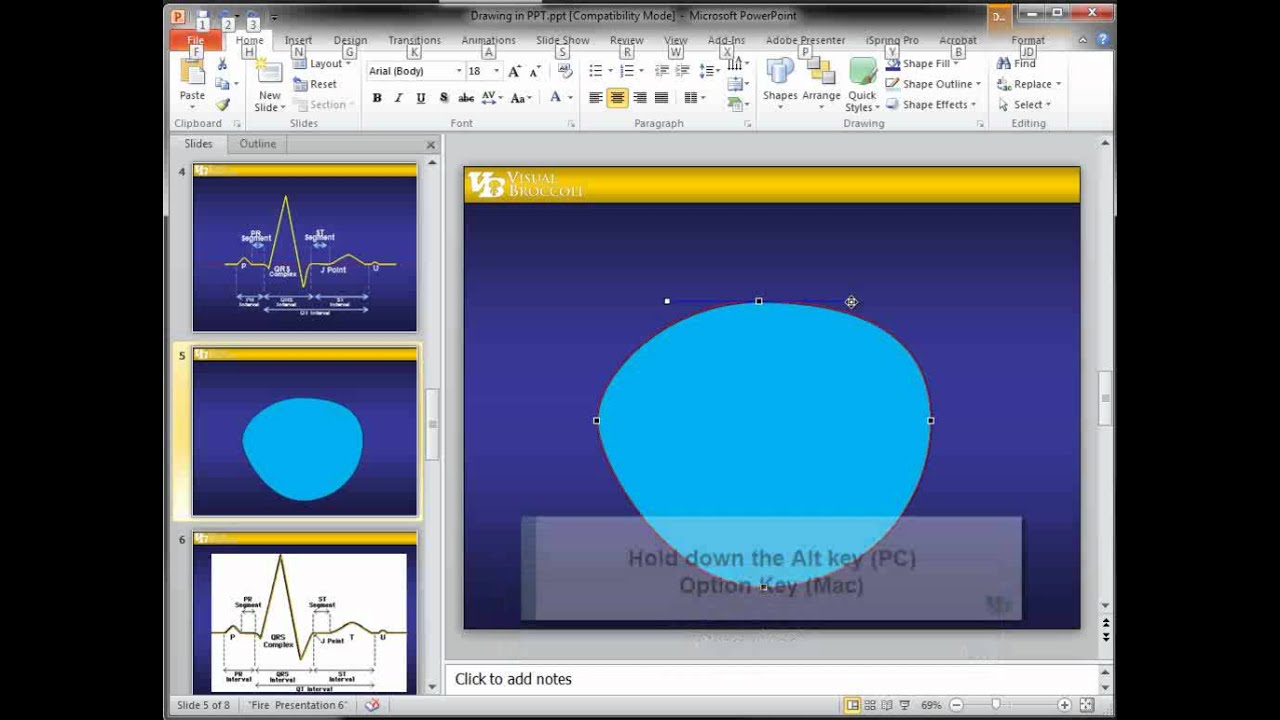Click the Find binoculars icon
Viewport: 1280px width, 720px height.
tap(1004, 64)
